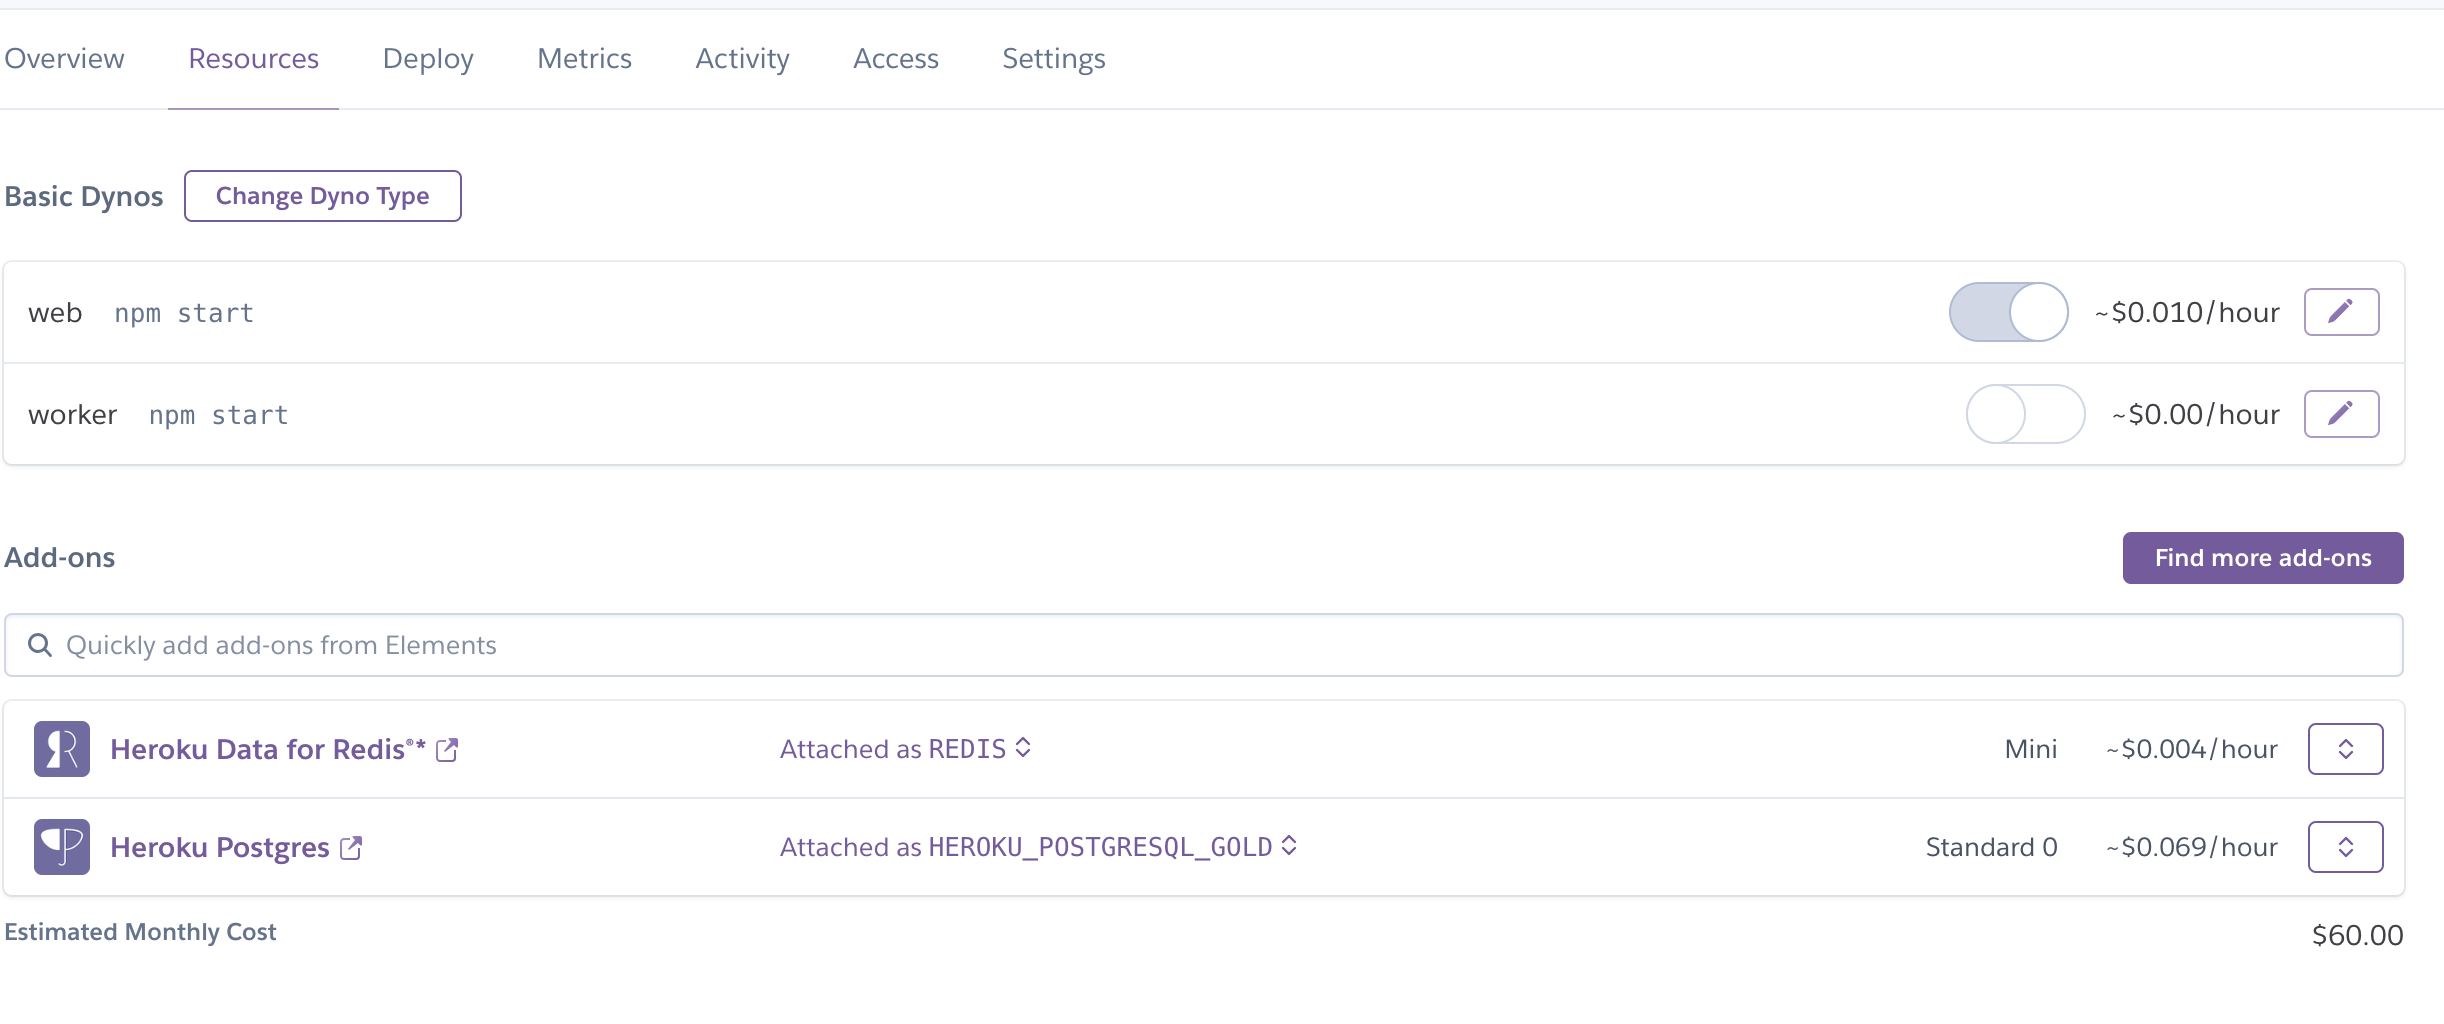The width and height of the screenshot is (2444, 1024).
Task: Go to the Activity tab
Action: [742, 59]
